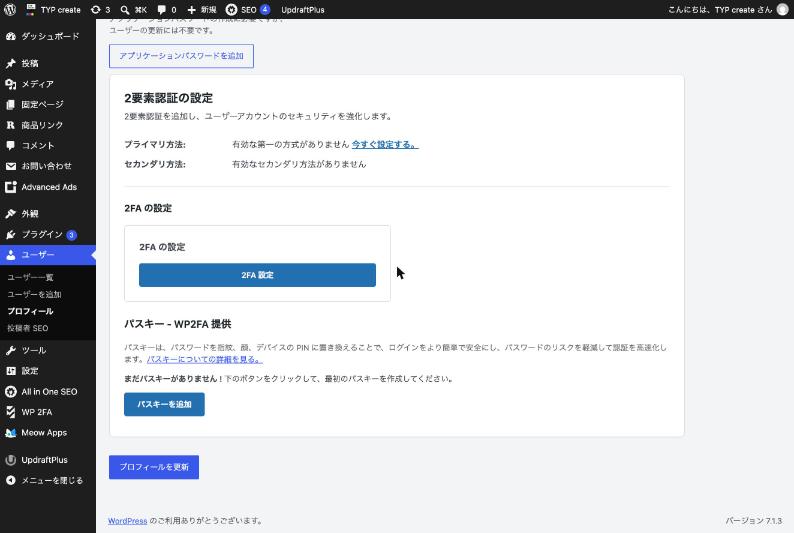Open the search magnifier icon in the admin bar
The image size is (794, 533).
point(125,10)
